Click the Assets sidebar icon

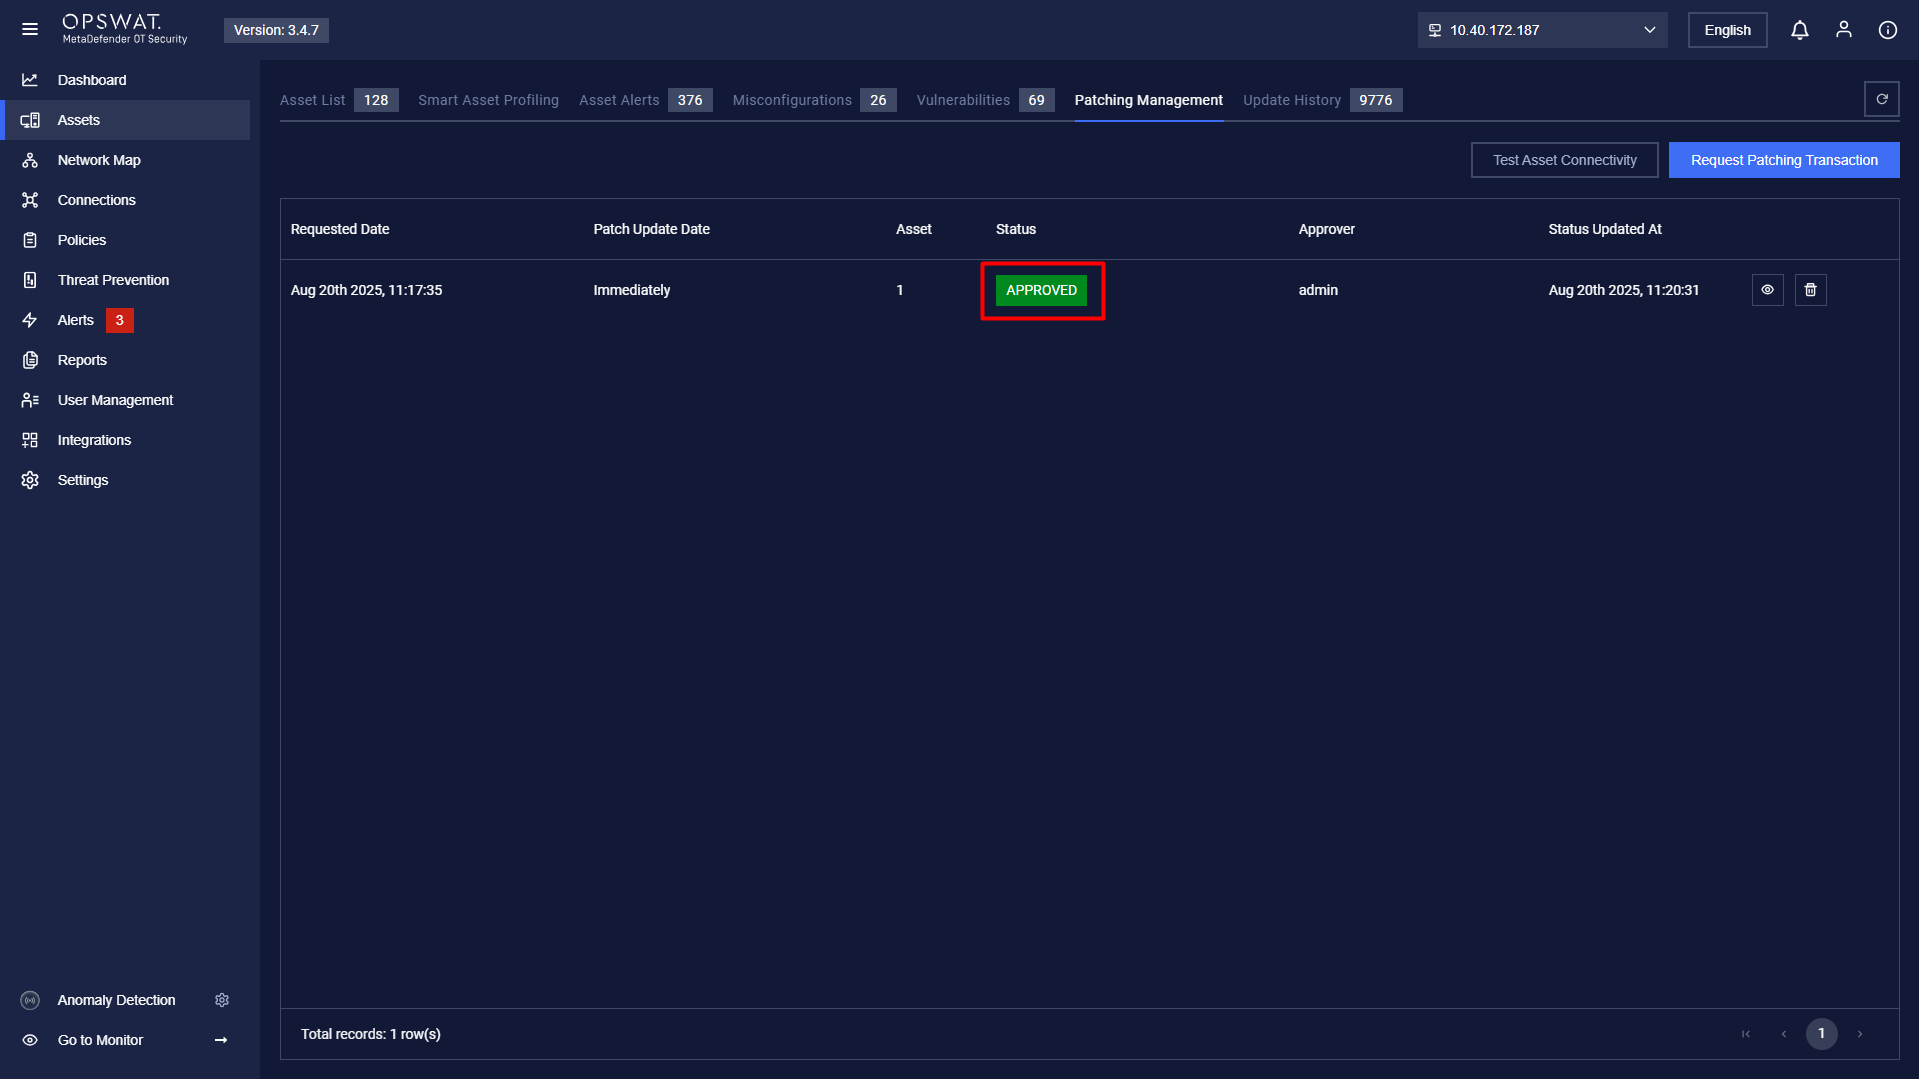tap(30, 120)
